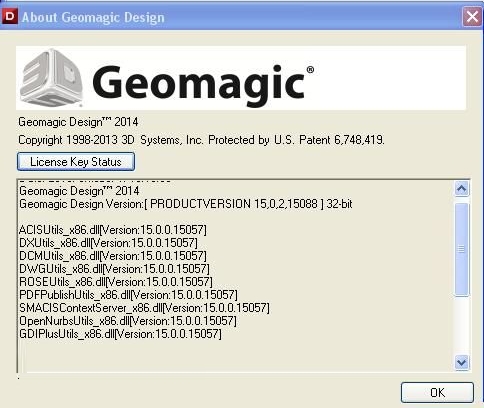This screenshot has height=408, width=484.
Task: Click the scroll up arrow in version list
Action: pyautogui.click(x=462, y=189)
